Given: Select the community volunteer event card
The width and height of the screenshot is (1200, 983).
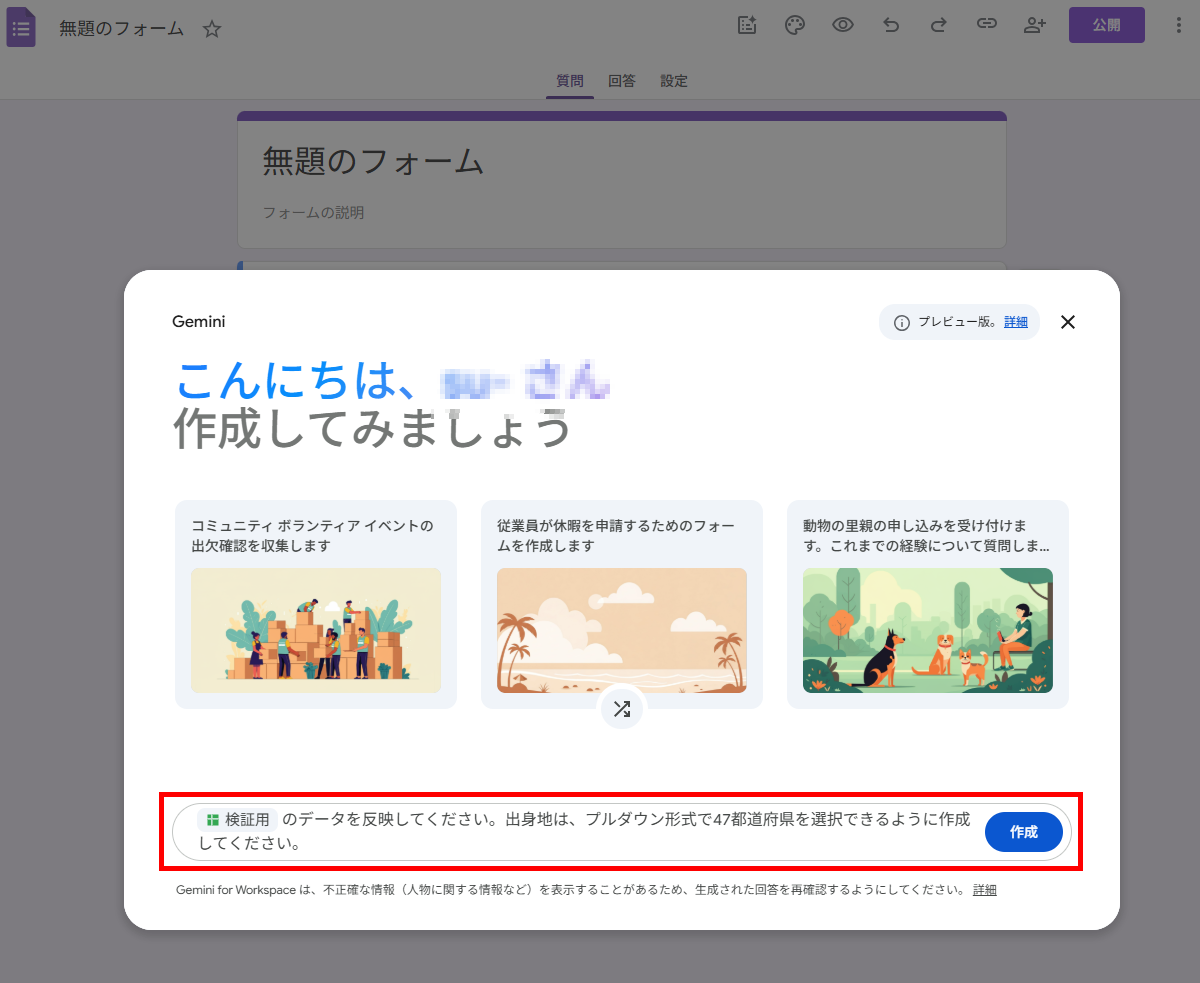Looking at the screenshot, I should click(316, 604).
